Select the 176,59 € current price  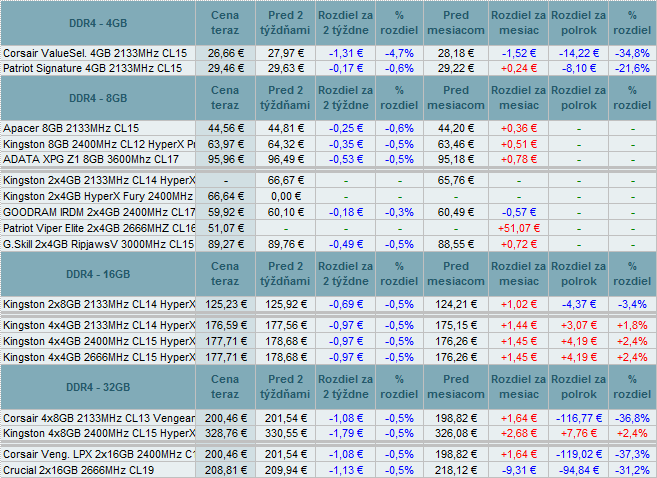point(225,325)
